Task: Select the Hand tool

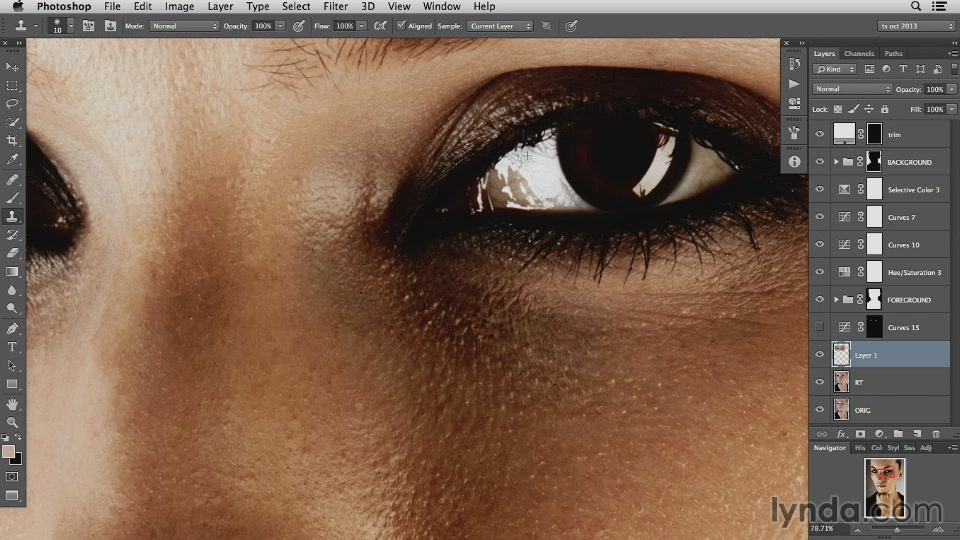Action: pyautogui.click(x=12, y=404)
